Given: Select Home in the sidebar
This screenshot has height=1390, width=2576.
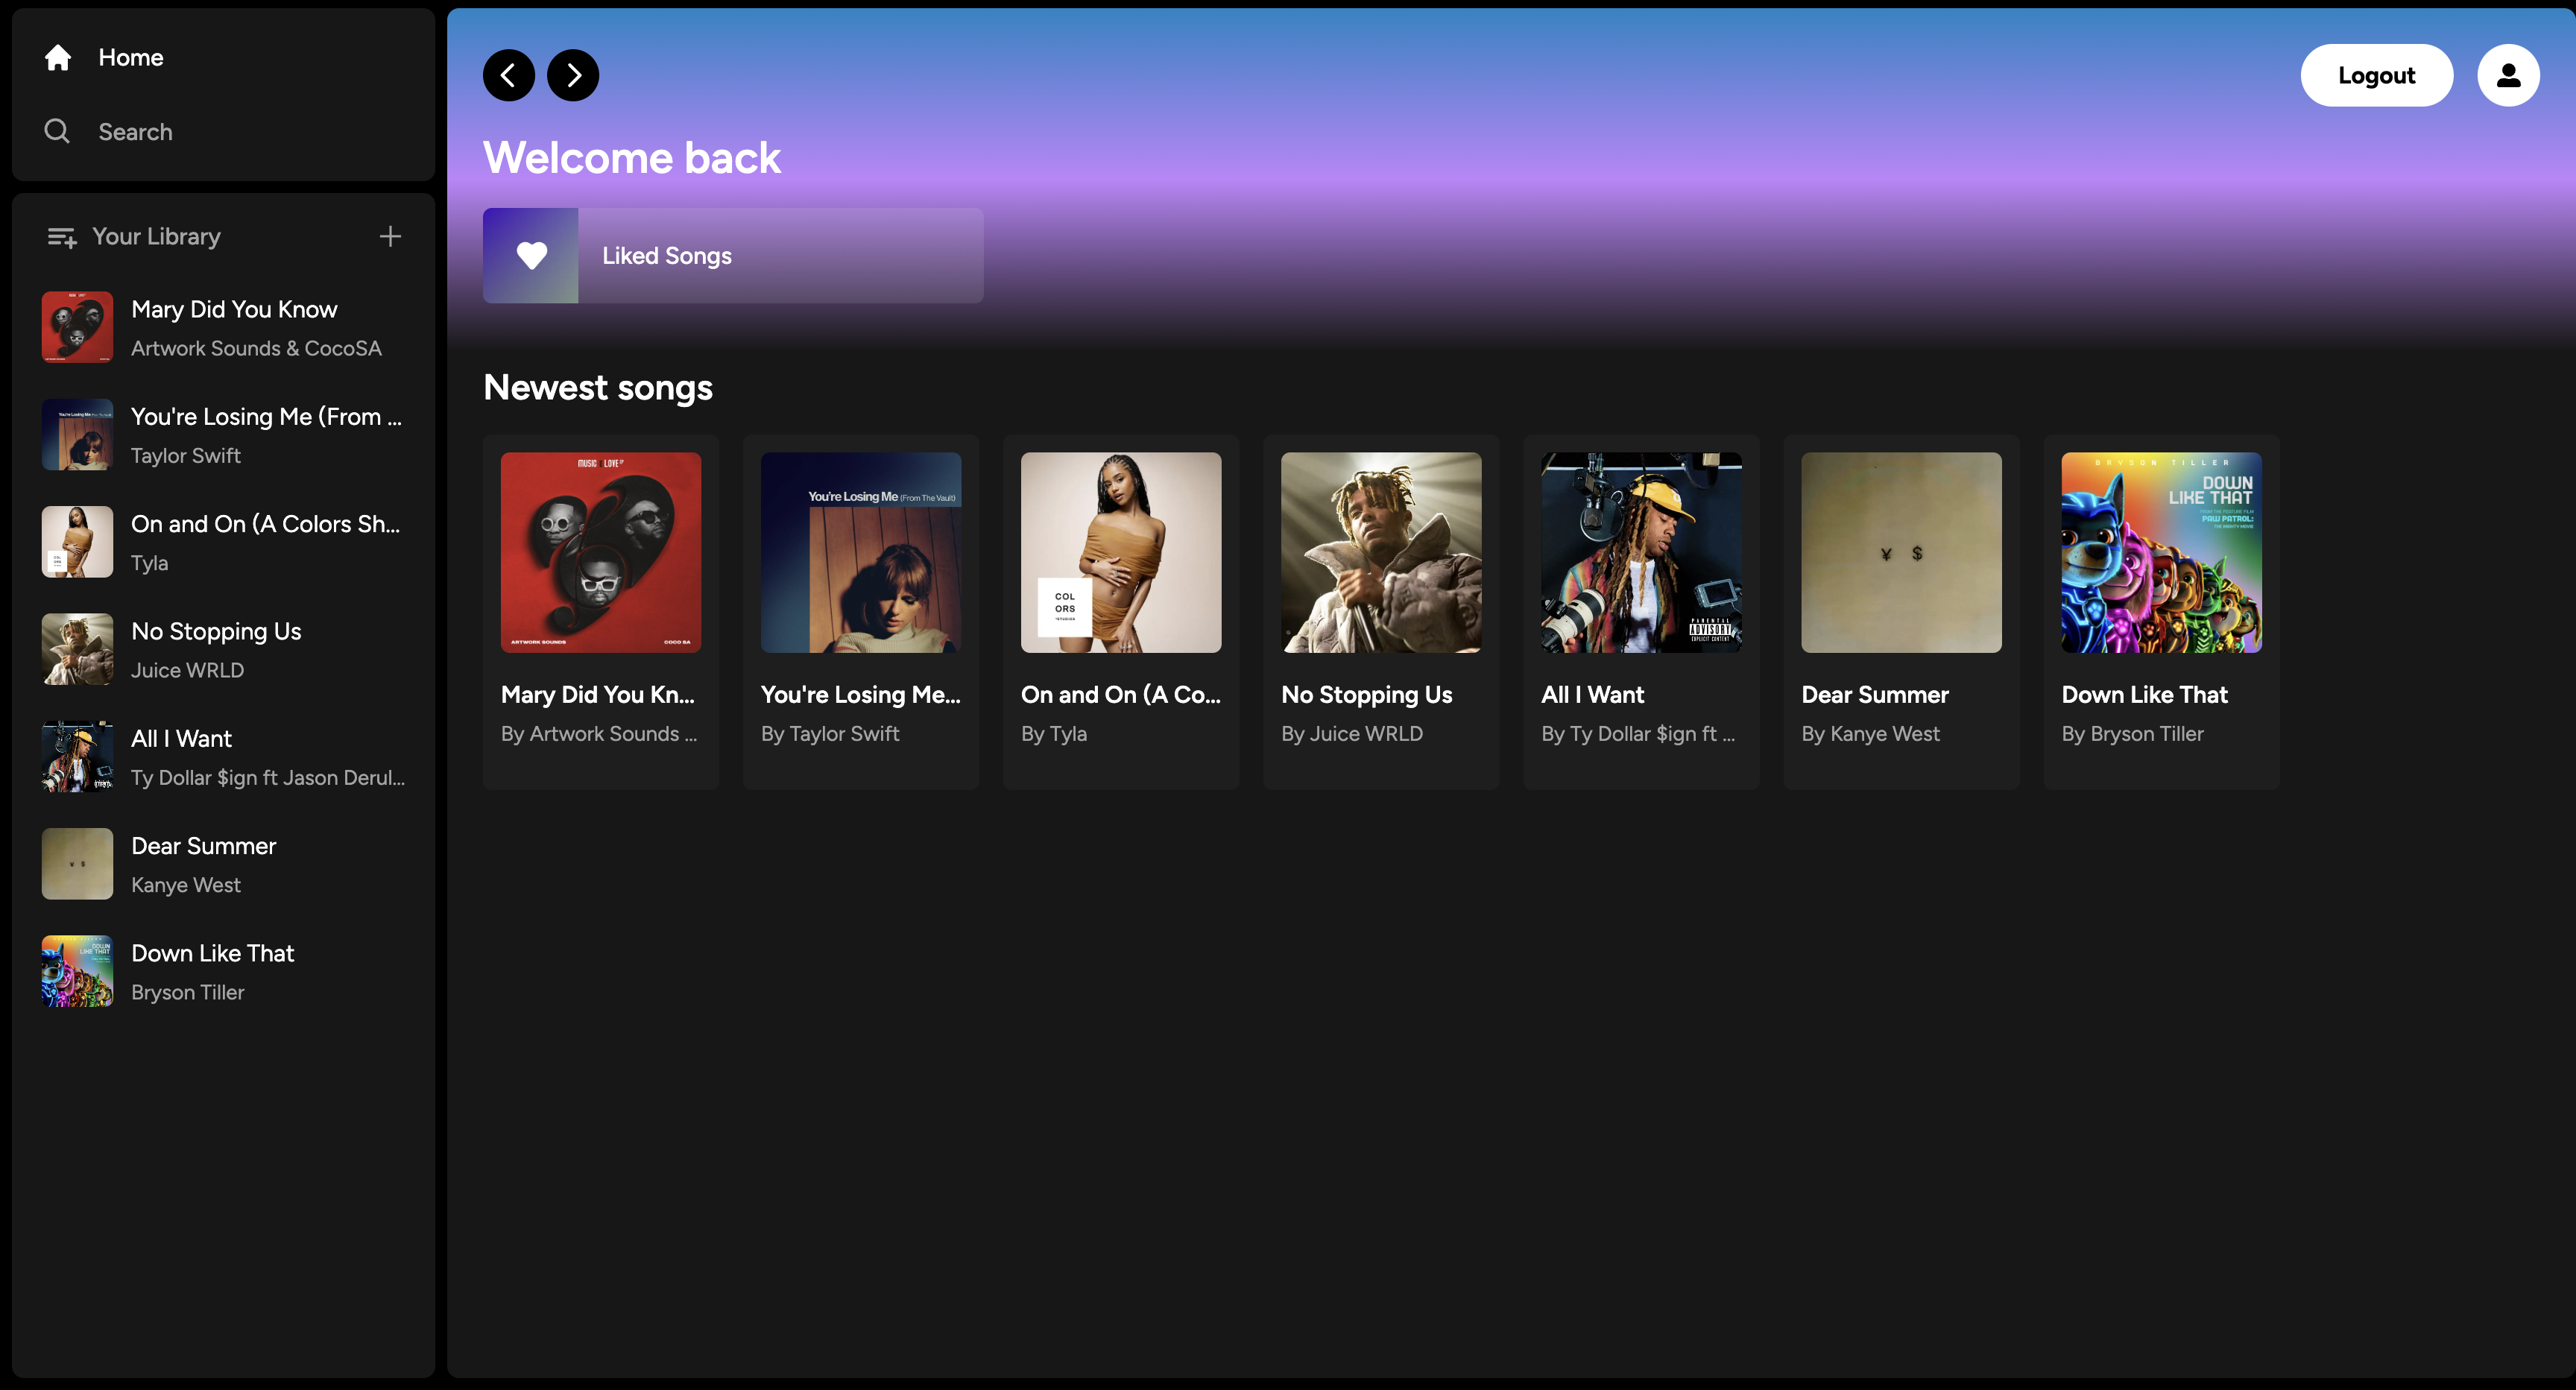Looking at the screenshot, I should point(131,58).
